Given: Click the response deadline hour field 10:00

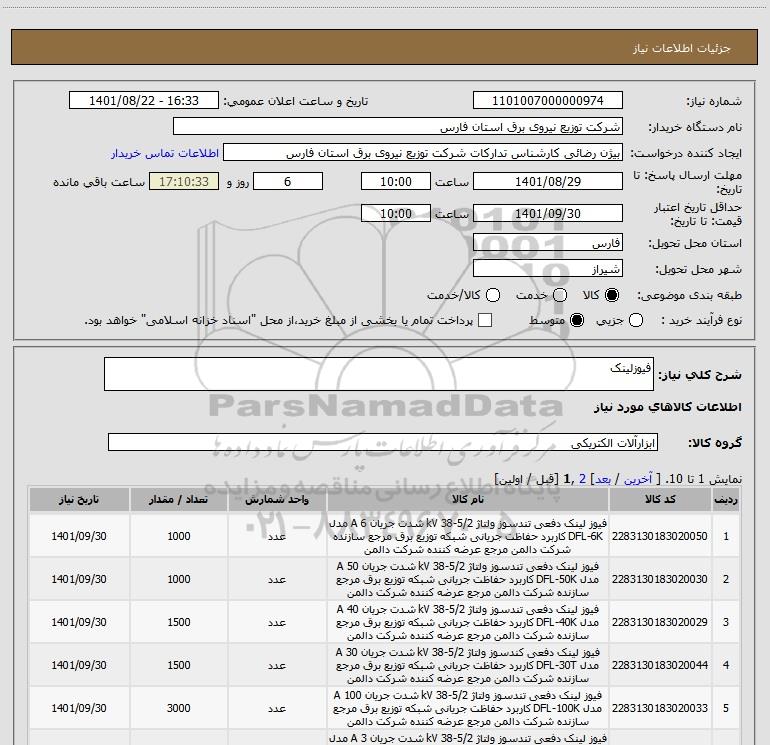Looking at the screenshot, I should pyautogui.click(x=396, y=181).
